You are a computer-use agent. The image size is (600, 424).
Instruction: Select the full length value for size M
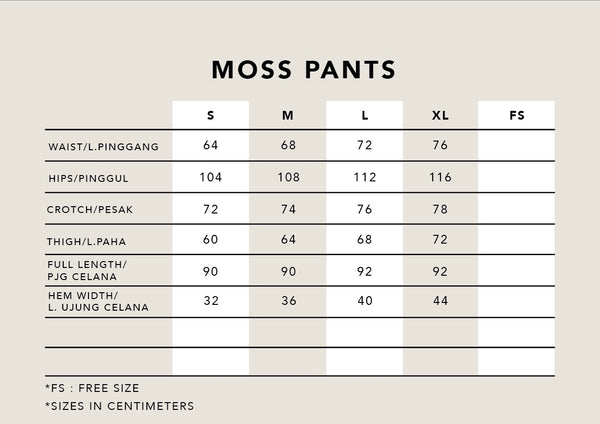tap(288, 271)
